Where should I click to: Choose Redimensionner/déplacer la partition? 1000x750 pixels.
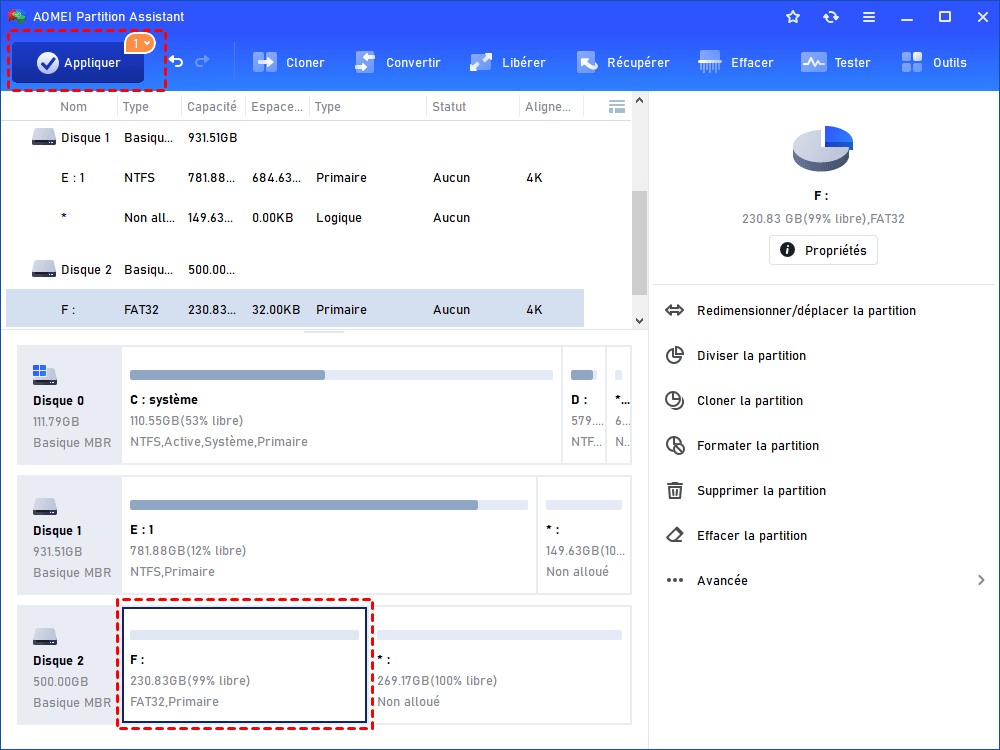(805, 311)
